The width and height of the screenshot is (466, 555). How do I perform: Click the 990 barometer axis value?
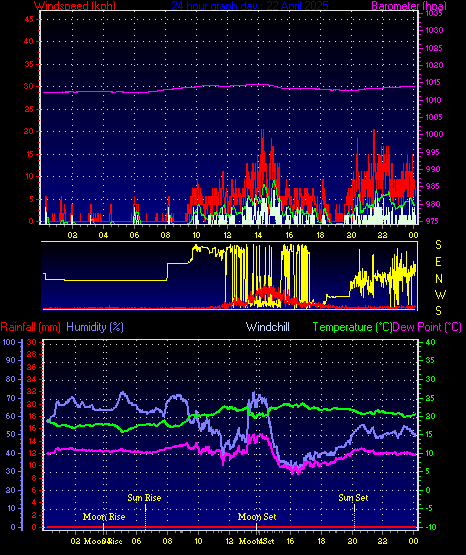[434, 169]
